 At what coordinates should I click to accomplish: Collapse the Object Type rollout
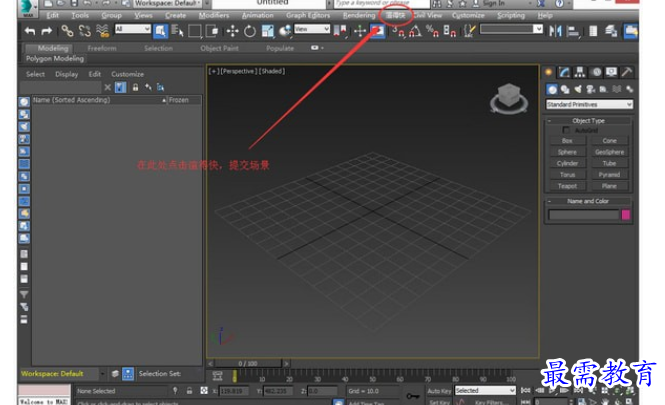pyautogui.click(x=589, y=120)
